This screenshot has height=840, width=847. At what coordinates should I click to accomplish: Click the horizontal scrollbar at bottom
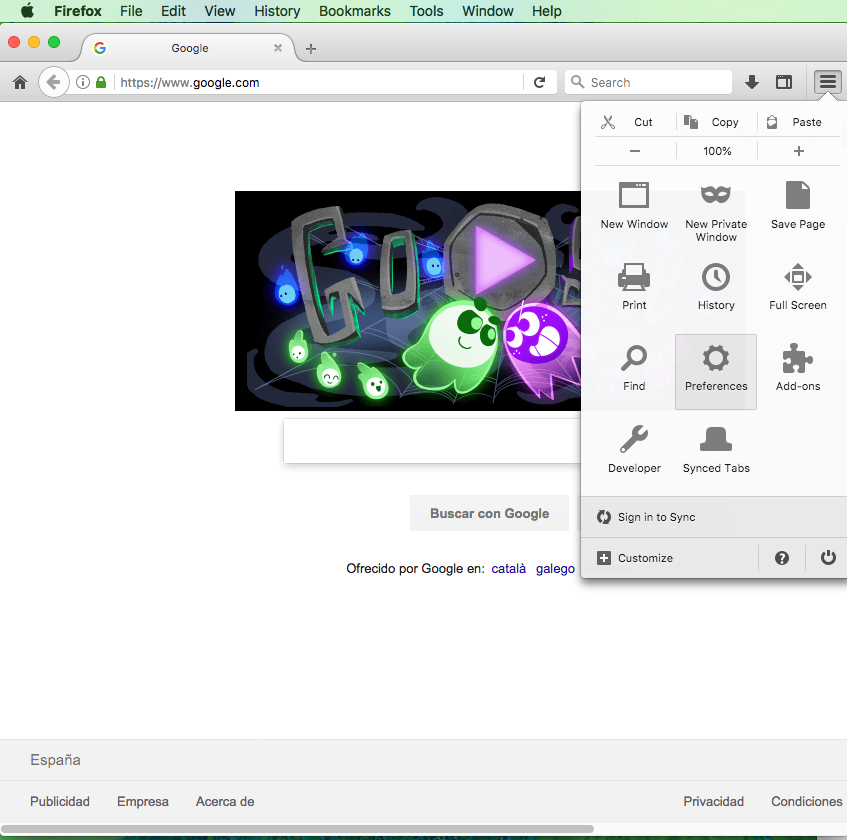point(297,829)
